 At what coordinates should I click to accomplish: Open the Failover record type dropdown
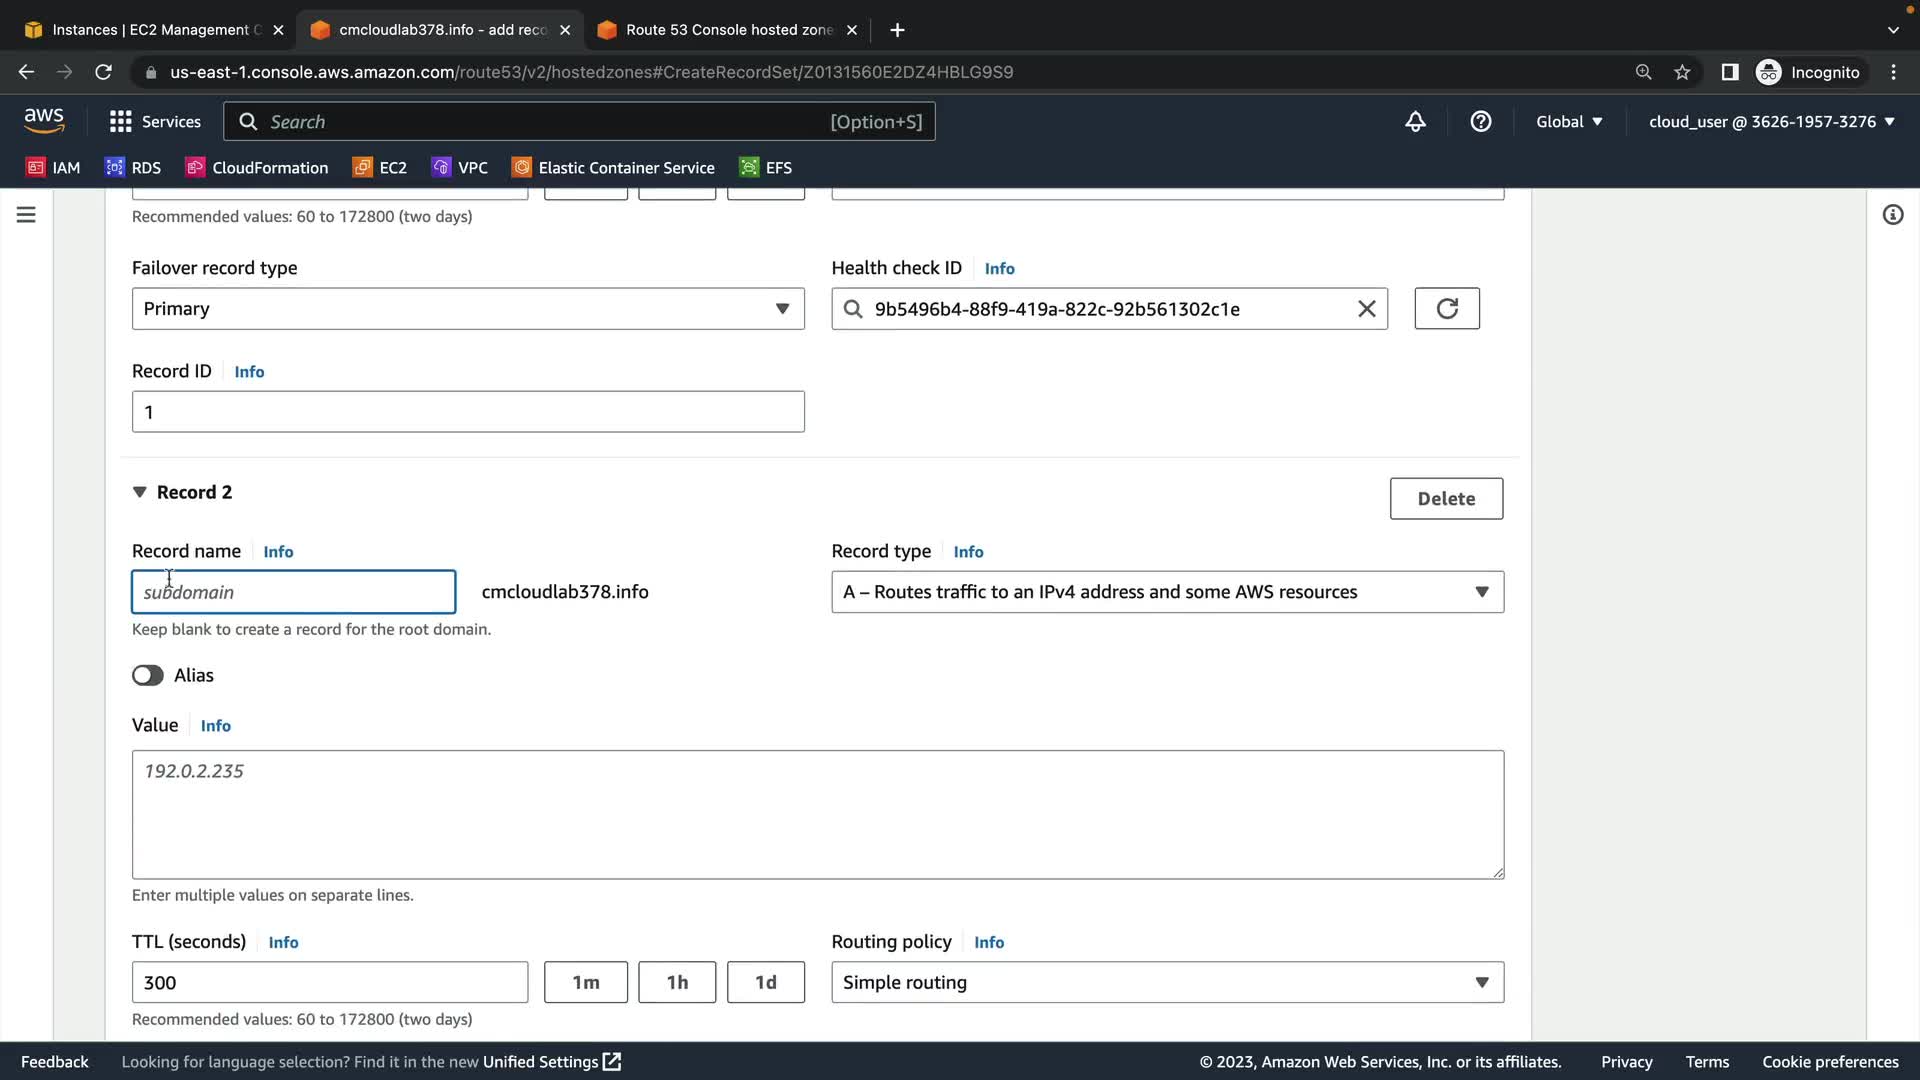pos(468,308)
